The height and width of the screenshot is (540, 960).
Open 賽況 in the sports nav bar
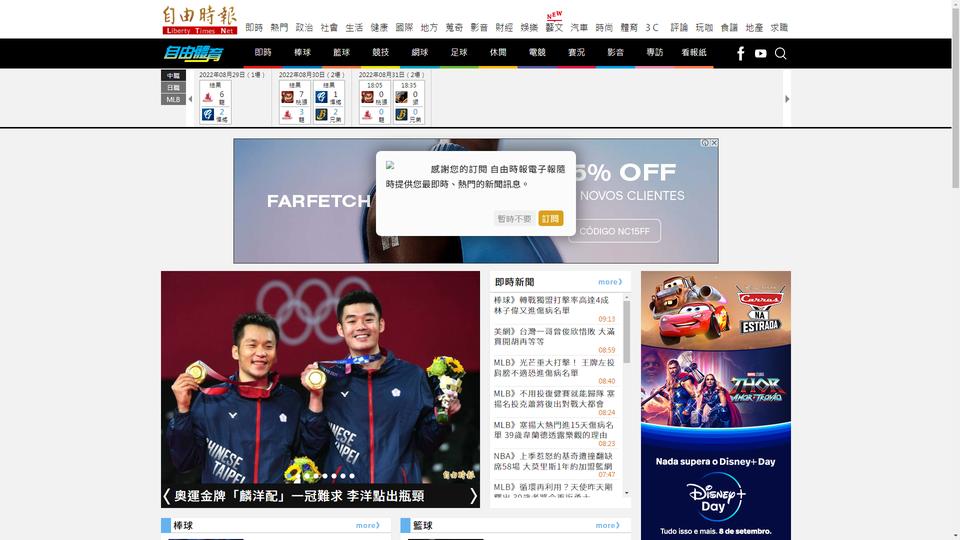pyautogui.click(x=577, y=53)
